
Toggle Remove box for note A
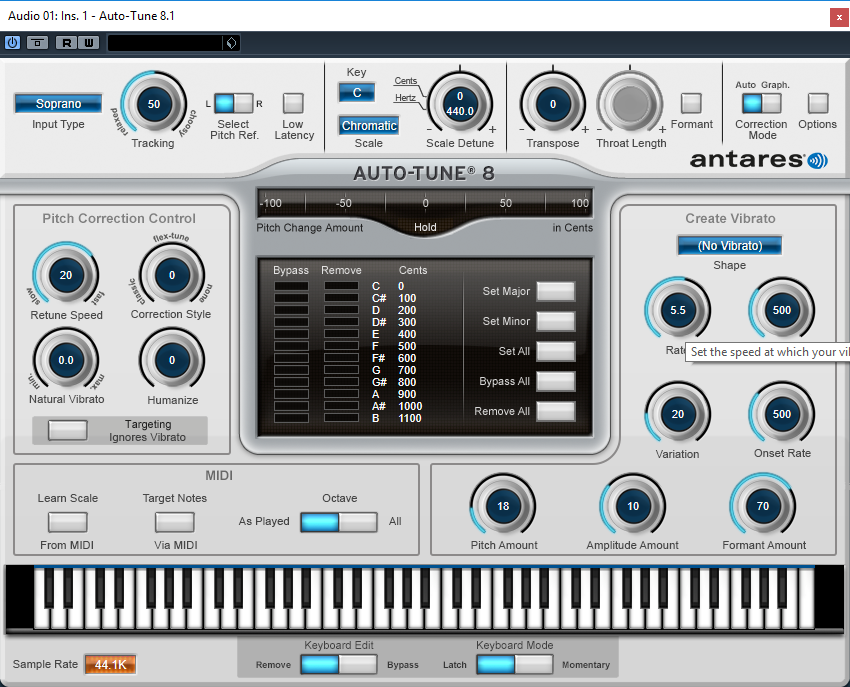tap(342, 394)
